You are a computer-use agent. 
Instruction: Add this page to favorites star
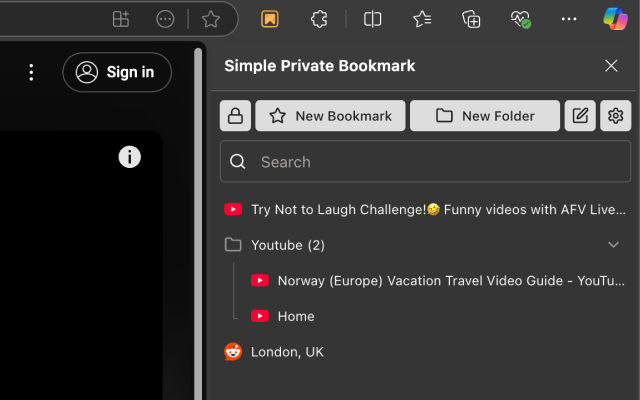[211, 19]
